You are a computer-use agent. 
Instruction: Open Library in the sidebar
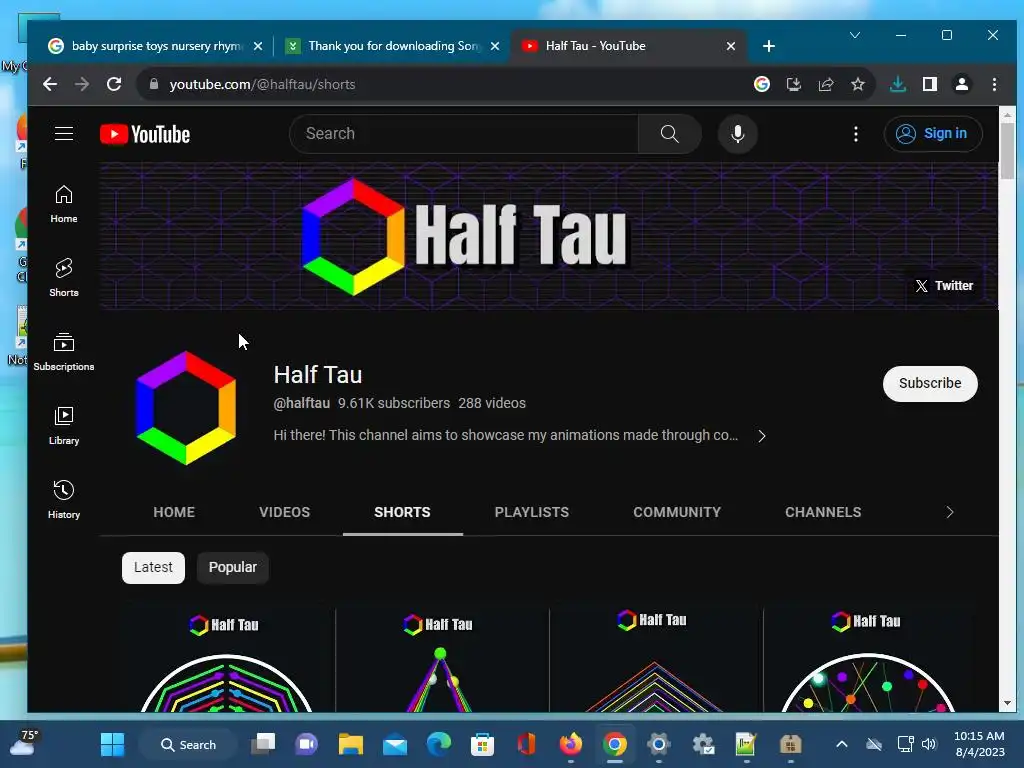(x=63, y=426)
